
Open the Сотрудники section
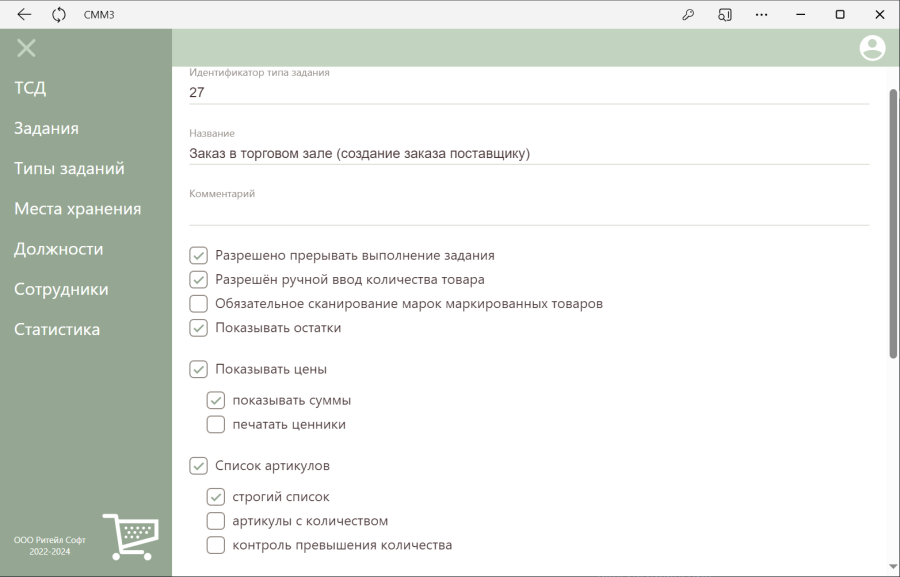(x=61, y=289)
